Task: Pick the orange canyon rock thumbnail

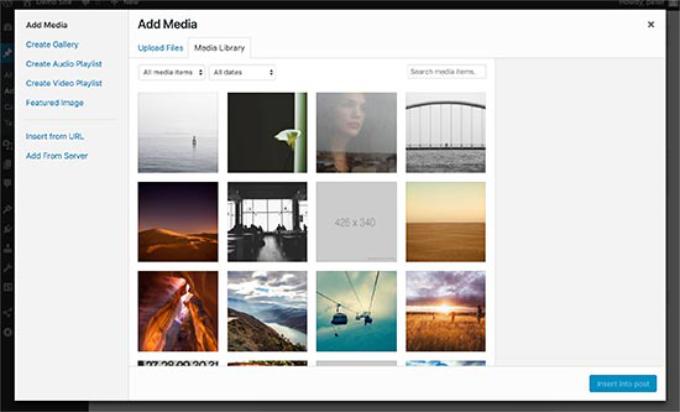Action: coord(178,310)
